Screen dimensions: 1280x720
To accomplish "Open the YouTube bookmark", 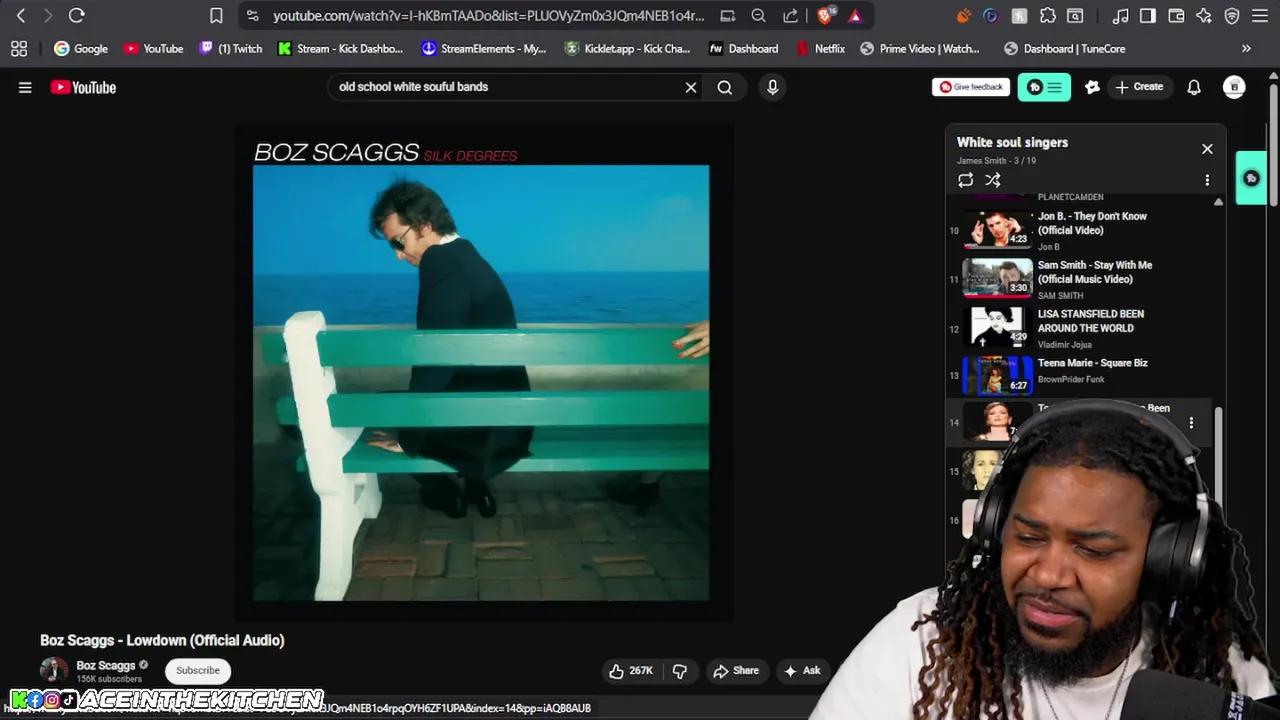I will pos(153,48).
